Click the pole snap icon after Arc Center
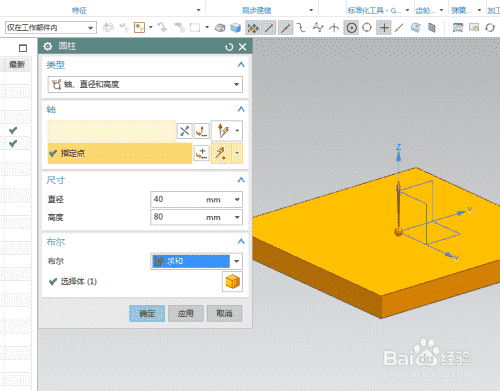This screenshot has width=500, height=391. (318, 28)
